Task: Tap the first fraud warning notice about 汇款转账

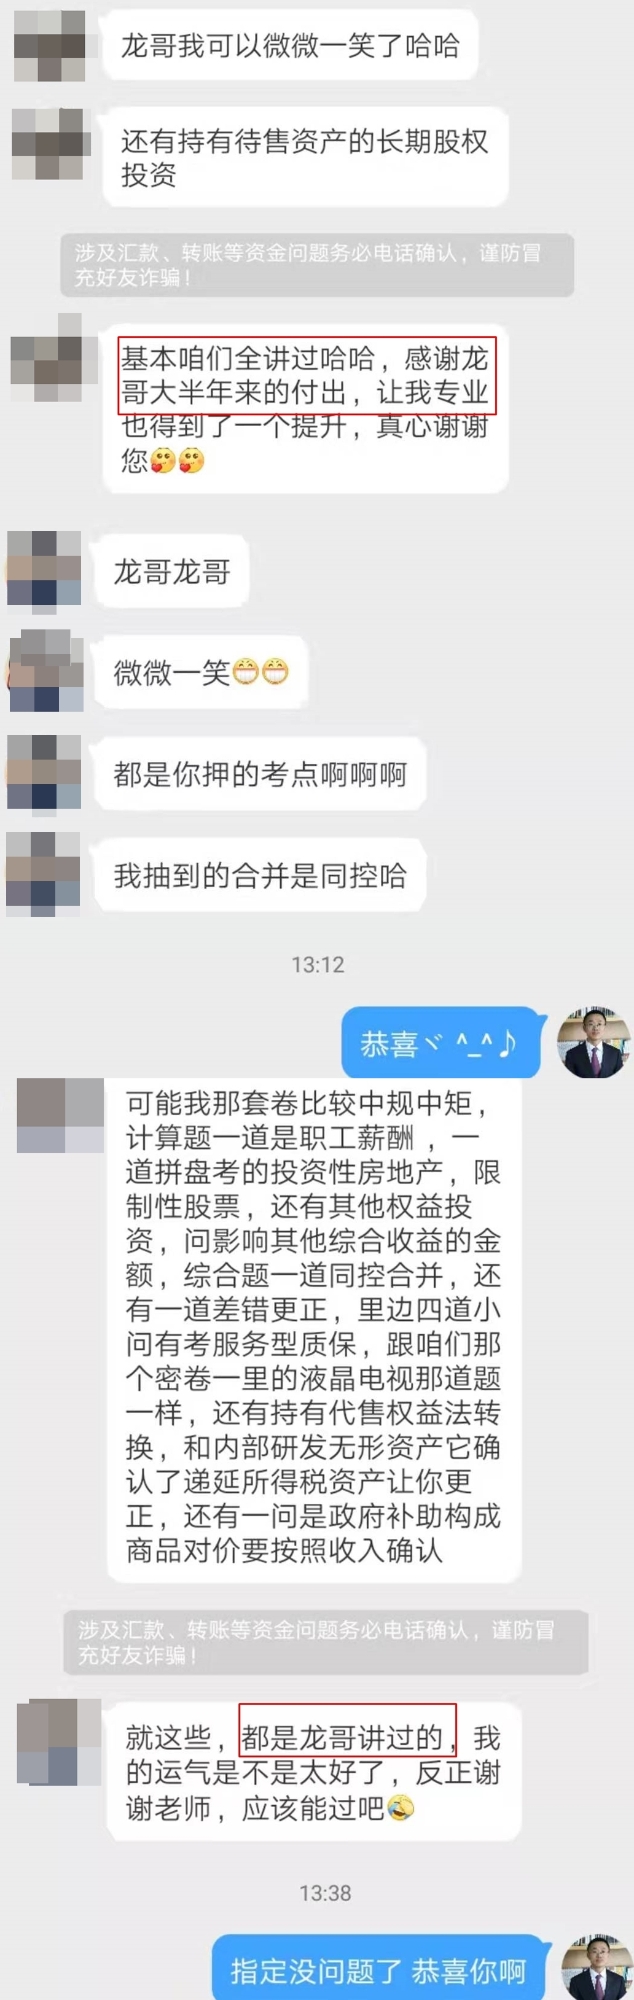Action: [x=317, y=265]
